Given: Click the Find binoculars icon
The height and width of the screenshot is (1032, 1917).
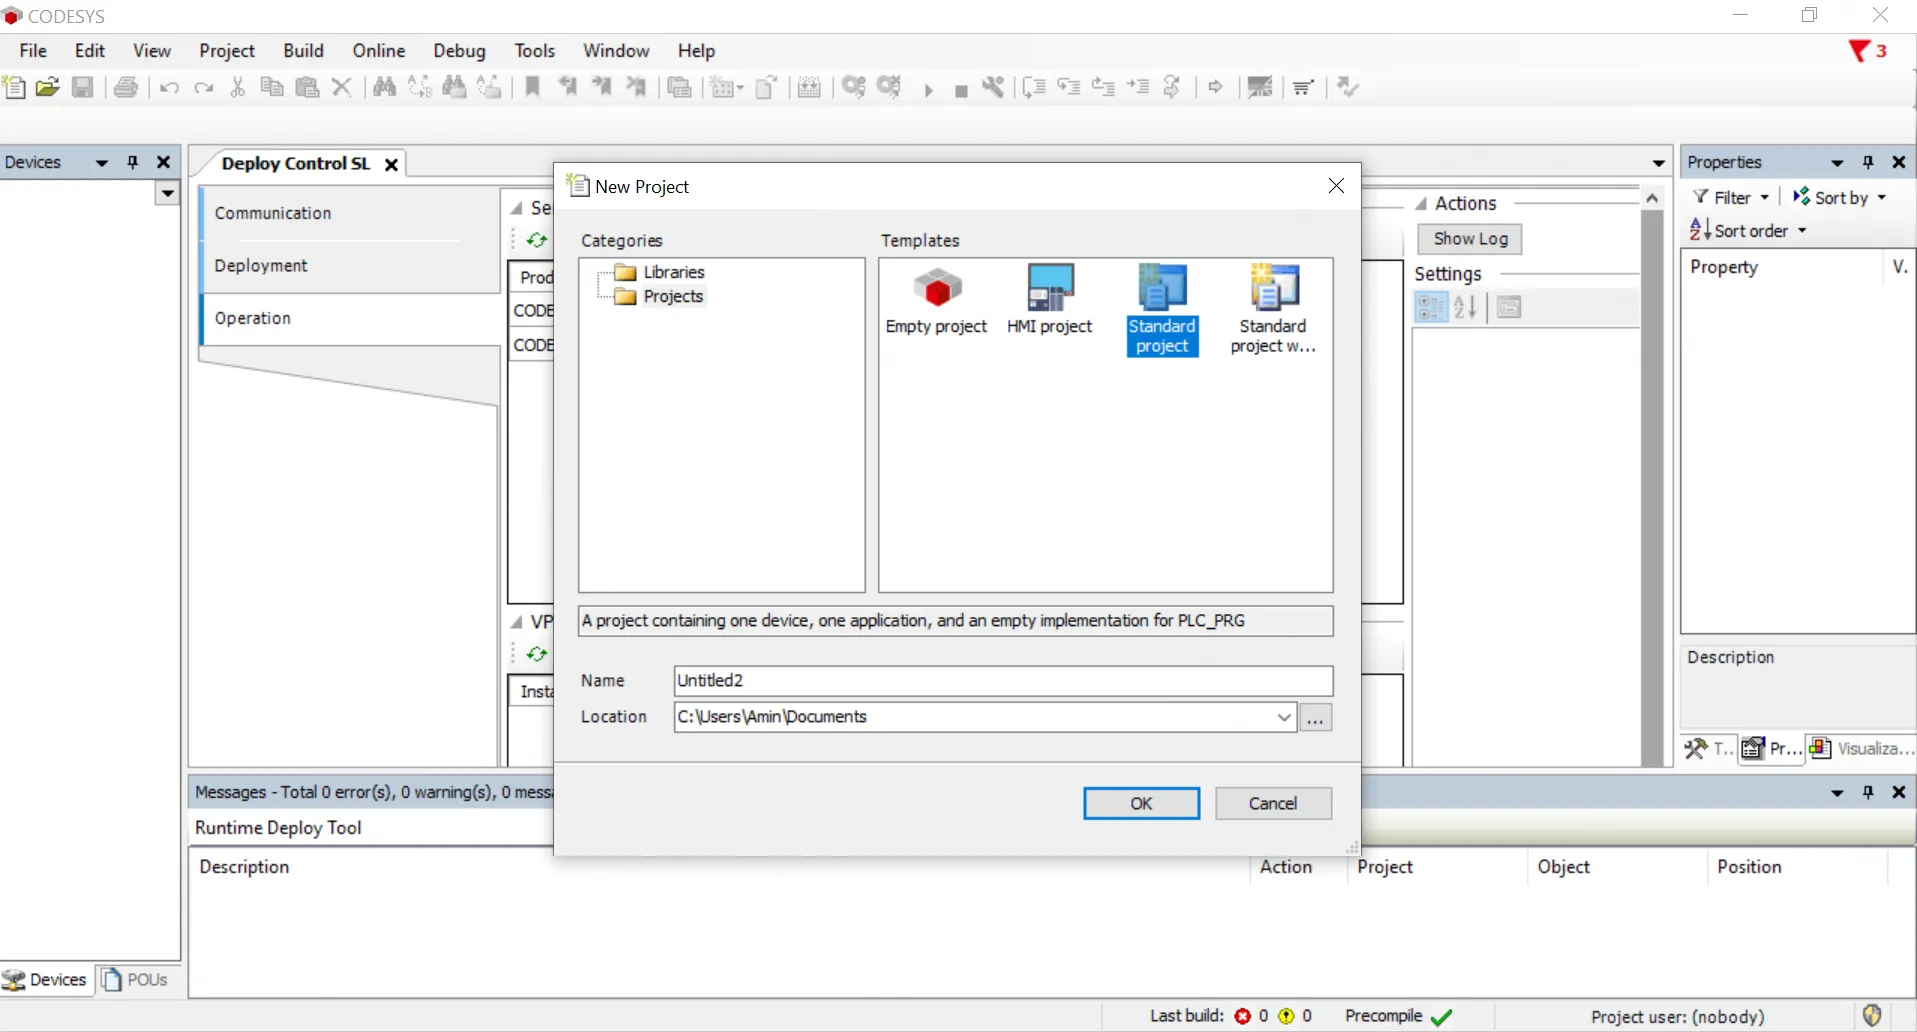Looking at the screenshot, I should [x=384, y=87].
